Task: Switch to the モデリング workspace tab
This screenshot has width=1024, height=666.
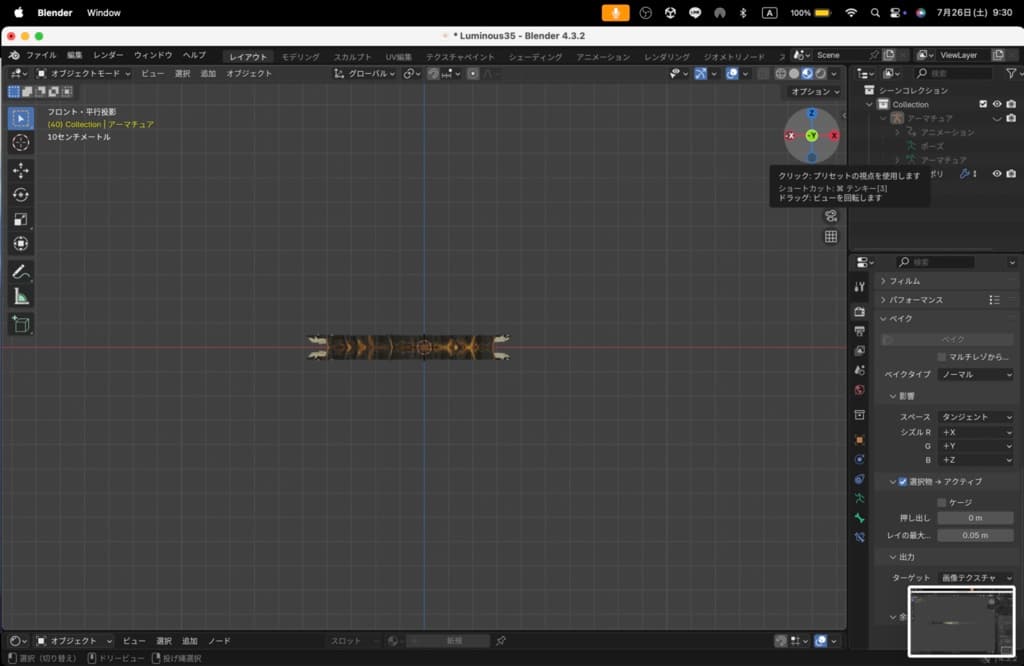Action: 300,57
